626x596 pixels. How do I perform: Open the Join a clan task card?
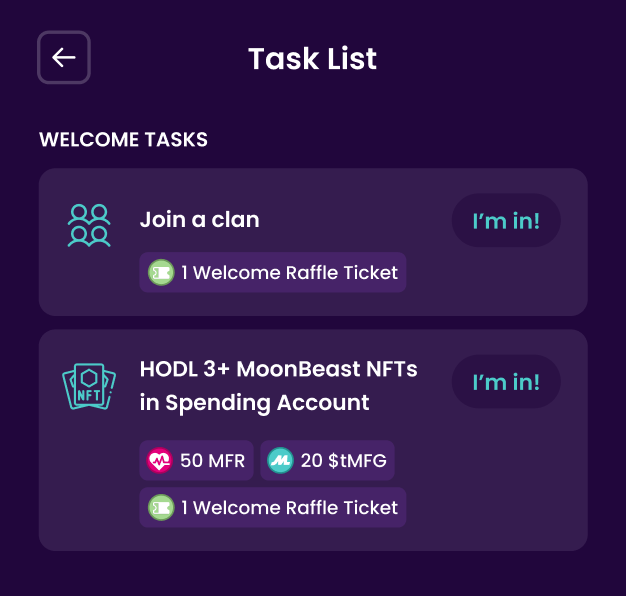tap(313, 242)
